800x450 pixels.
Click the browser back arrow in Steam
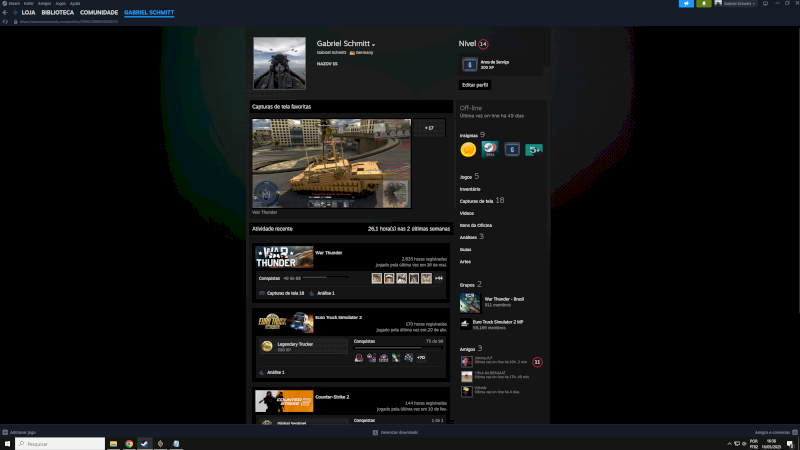coord(7,13)
